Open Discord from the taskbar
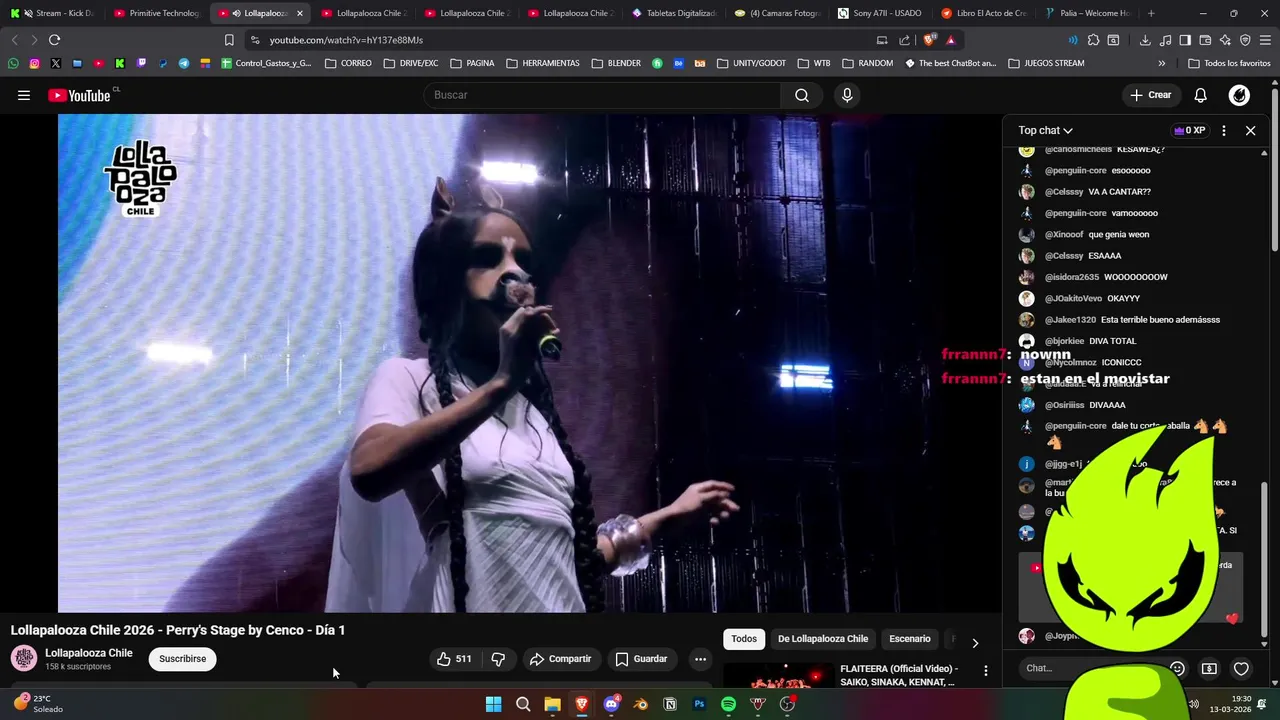This screenshot has height=720, width=1280. [611, 704]
